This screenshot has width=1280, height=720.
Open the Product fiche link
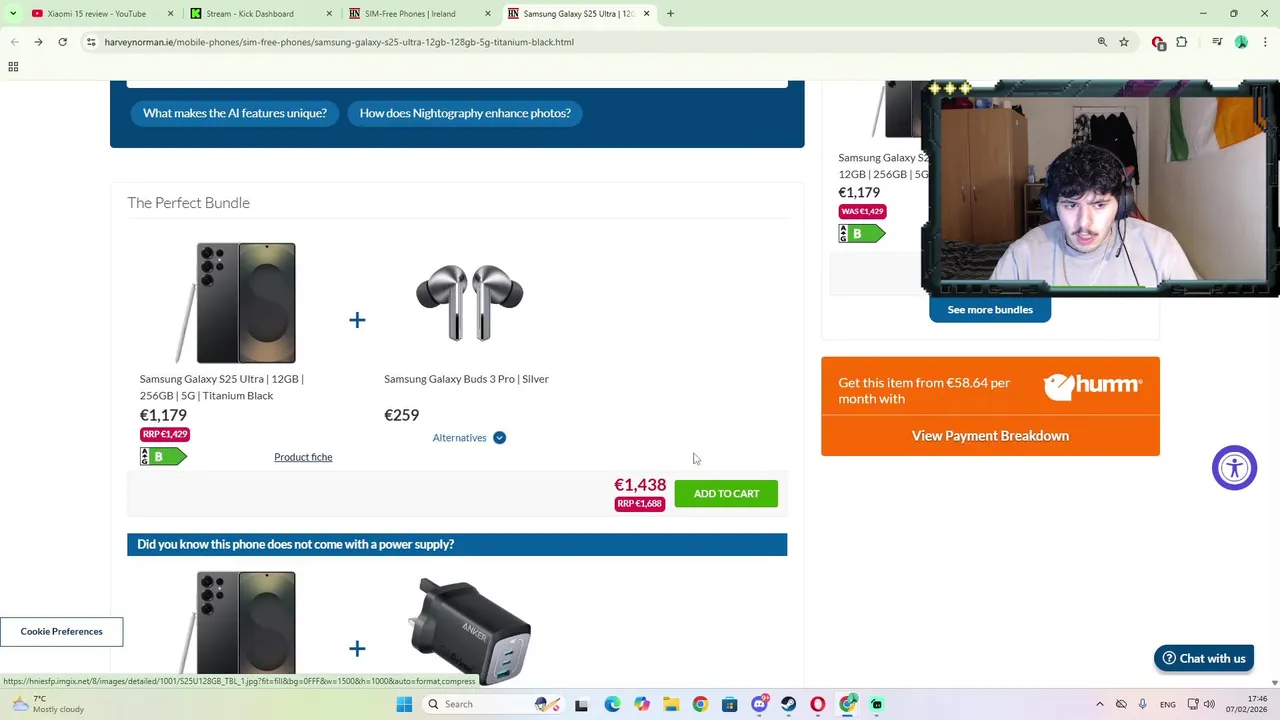(x=303, y=457)
